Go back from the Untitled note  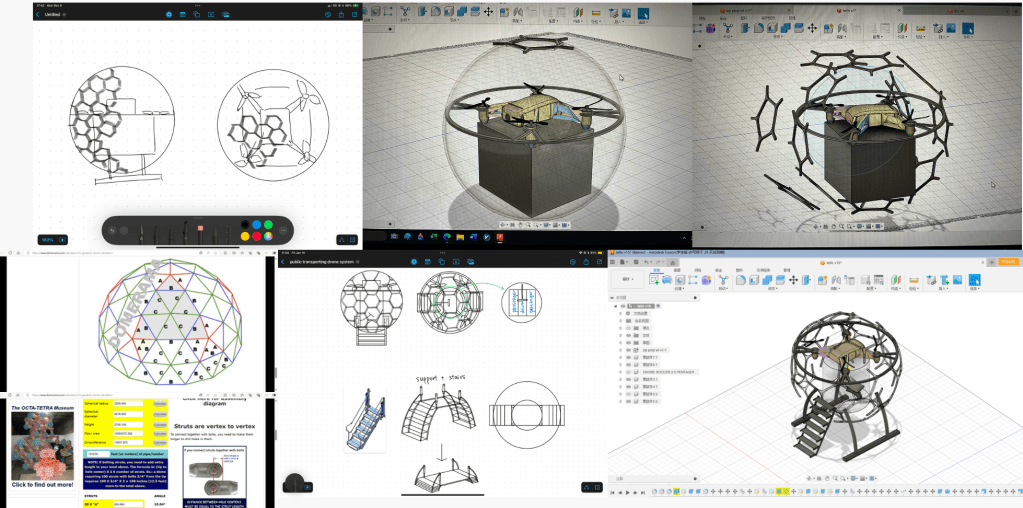click(38, 15)
